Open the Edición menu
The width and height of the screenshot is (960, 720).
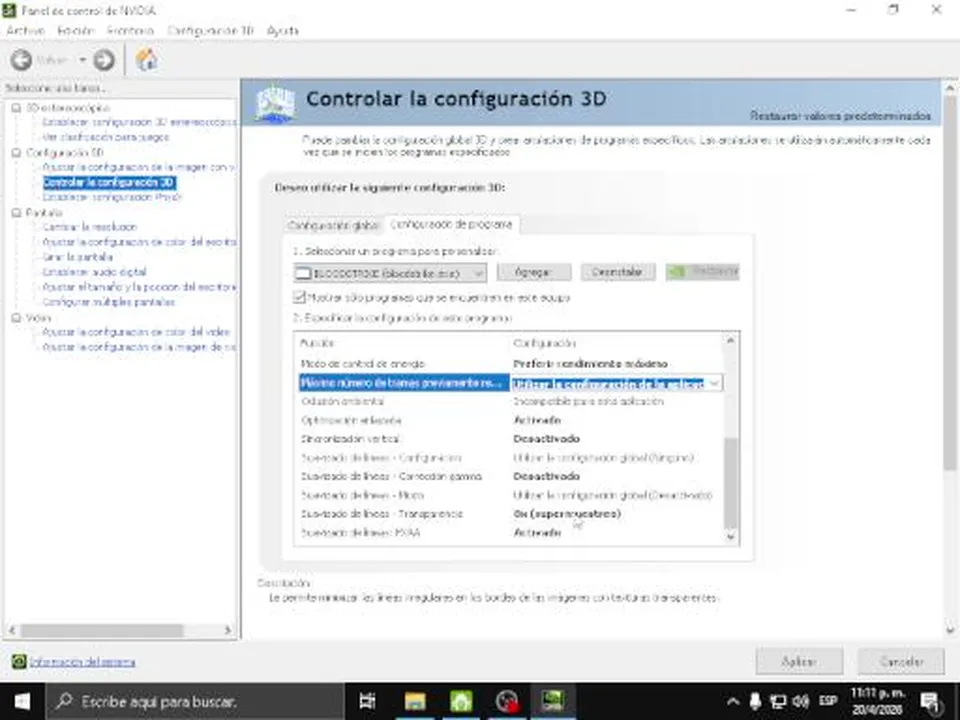75,31
